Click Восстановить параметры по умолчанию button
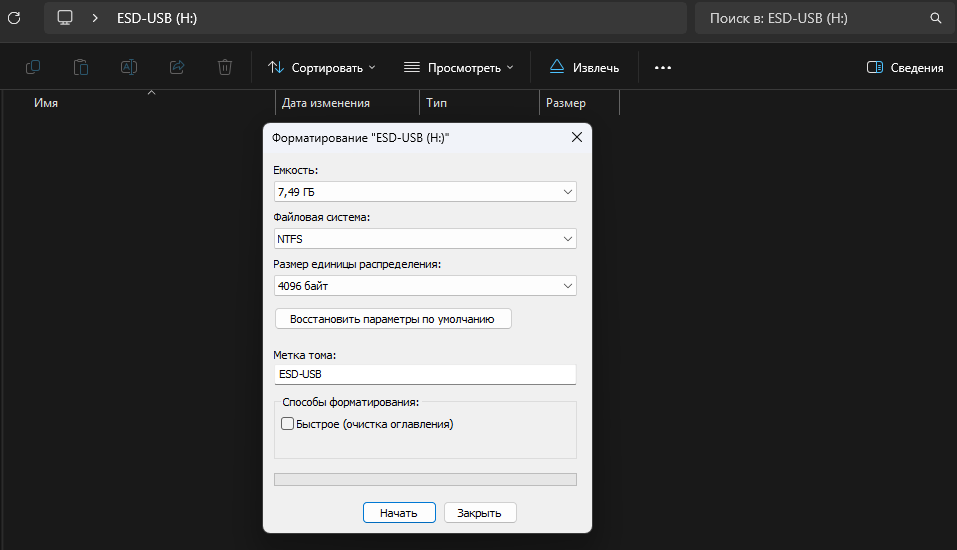This screenshot has height=550, width=957. click(392, 319)
